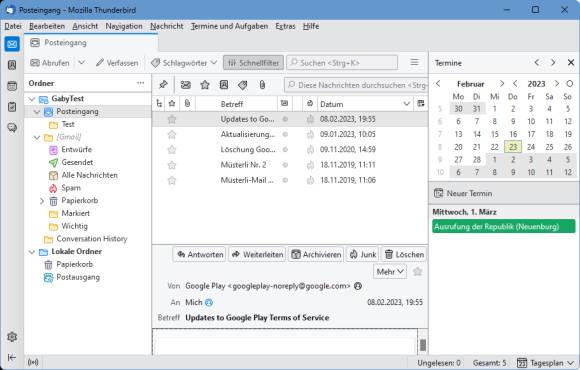The height and width of the screenshot is (370, 580).
Task: Open the Chat sidebar icon
Action: coord(12,128)
